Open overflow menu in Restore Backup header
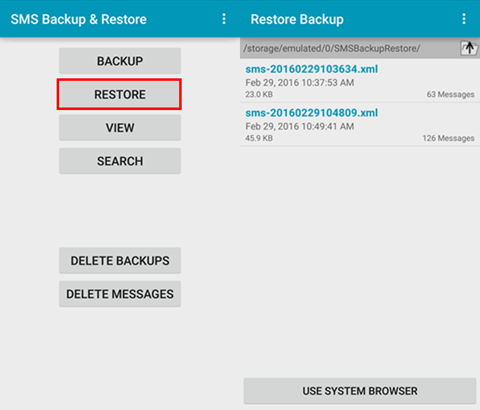Viewport: 480px width, 410px height. coord(464,19)
